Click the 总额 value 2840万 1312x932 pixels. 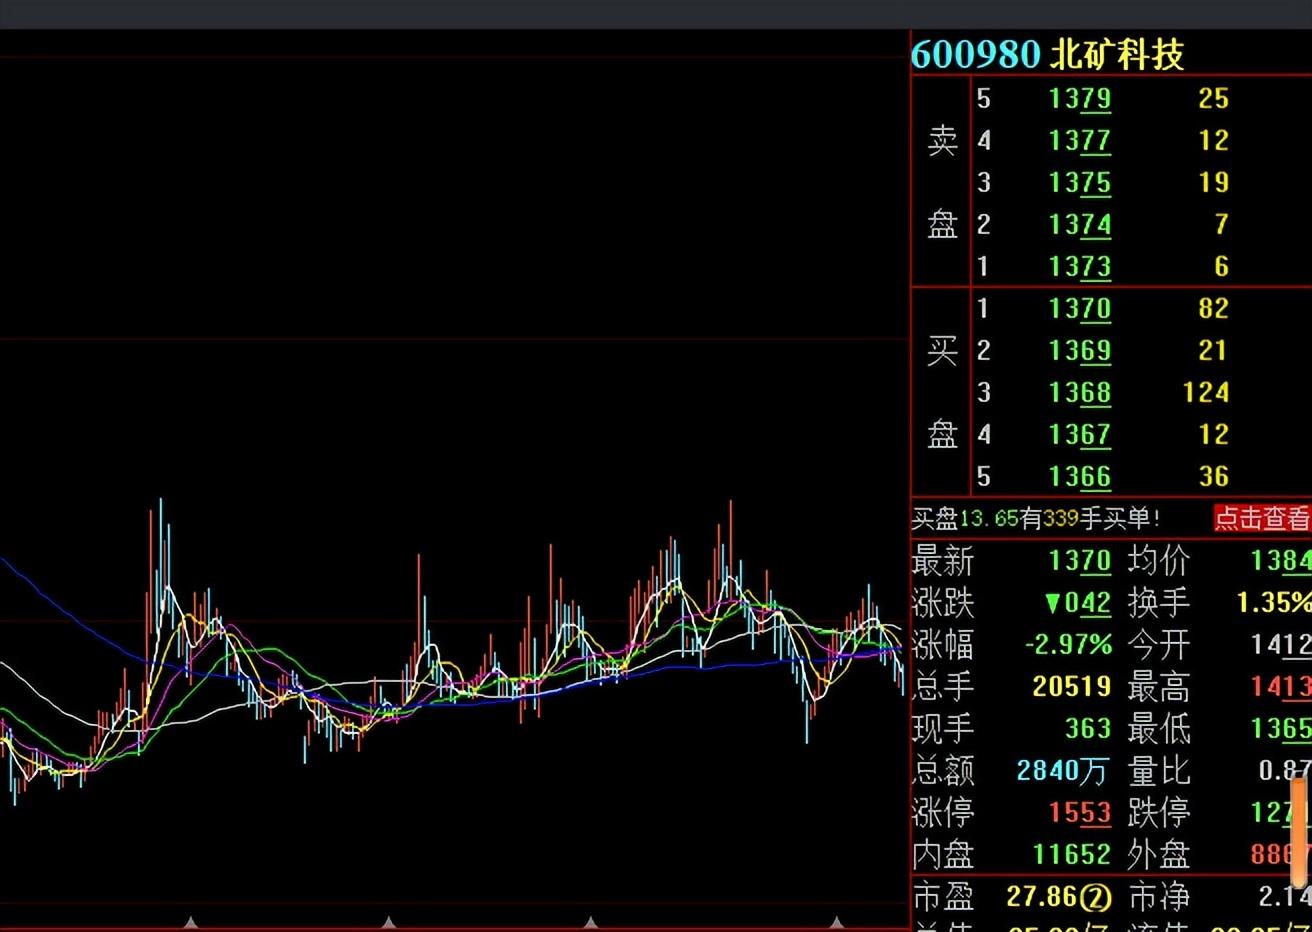[1064, 771]
